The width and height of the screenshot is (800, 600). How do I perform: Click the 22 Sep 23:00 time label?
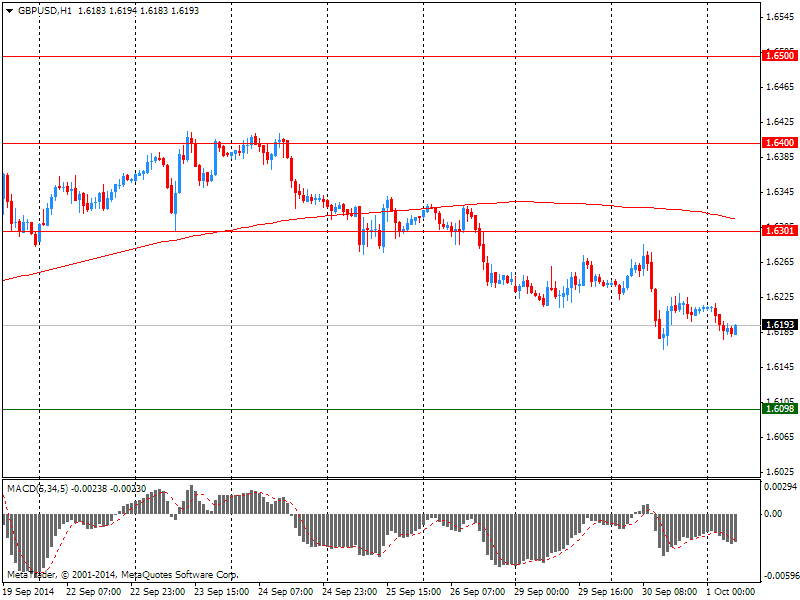[158, 592]
